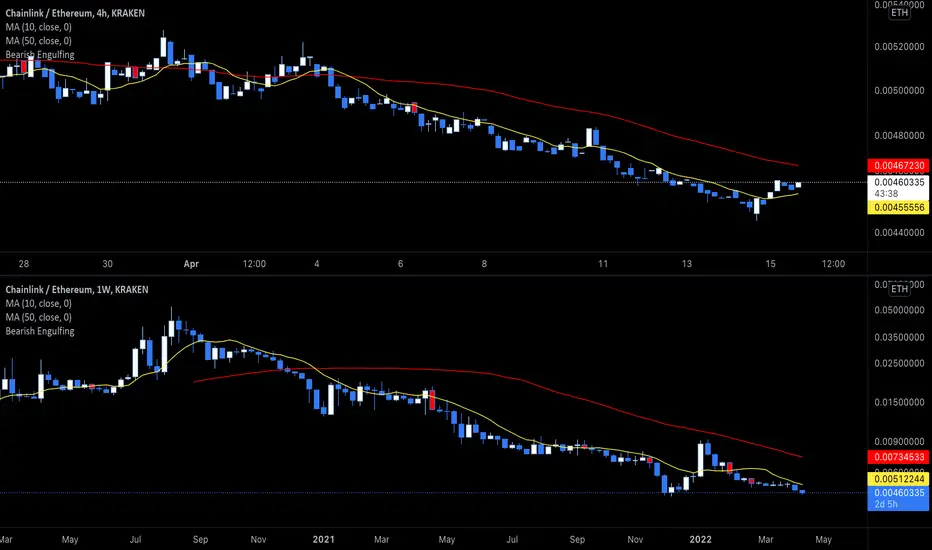Image resolution: width=932 pixels, height=550 pixels.
Task: Click the MA (50, close, 0) legend in the top chart
Action: (x=39, y=40)
